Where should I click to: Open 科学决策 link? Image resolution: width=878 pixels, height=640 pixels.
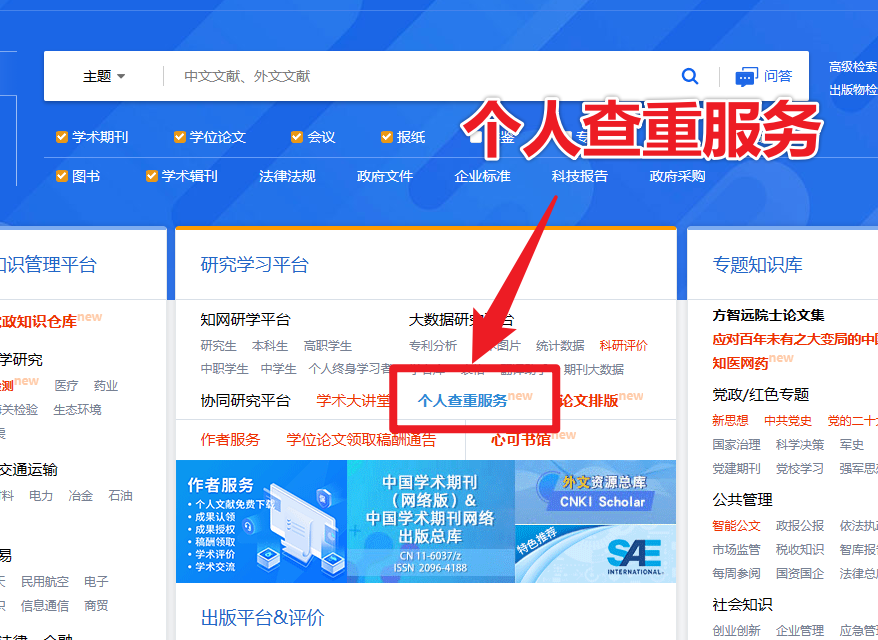coord(800,445)
